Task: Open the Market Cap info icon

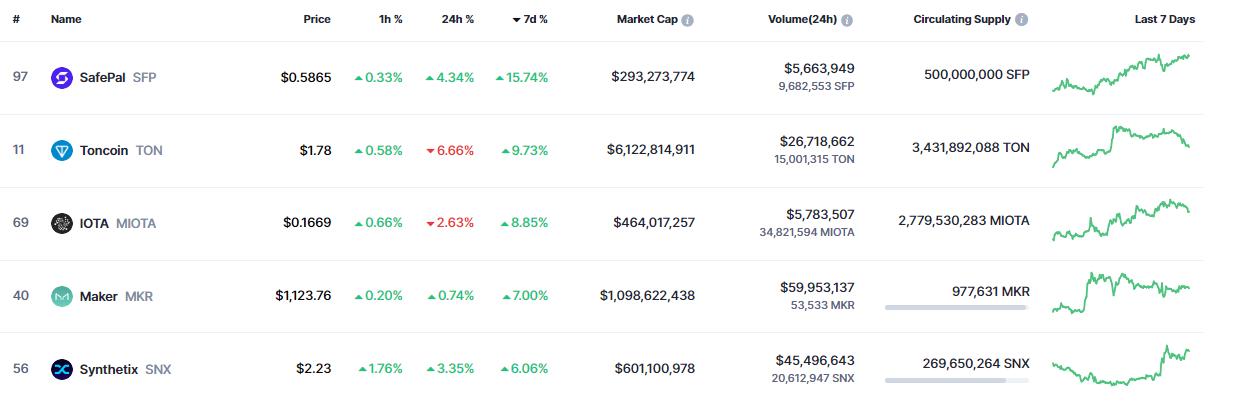Action: pos(688,20)
